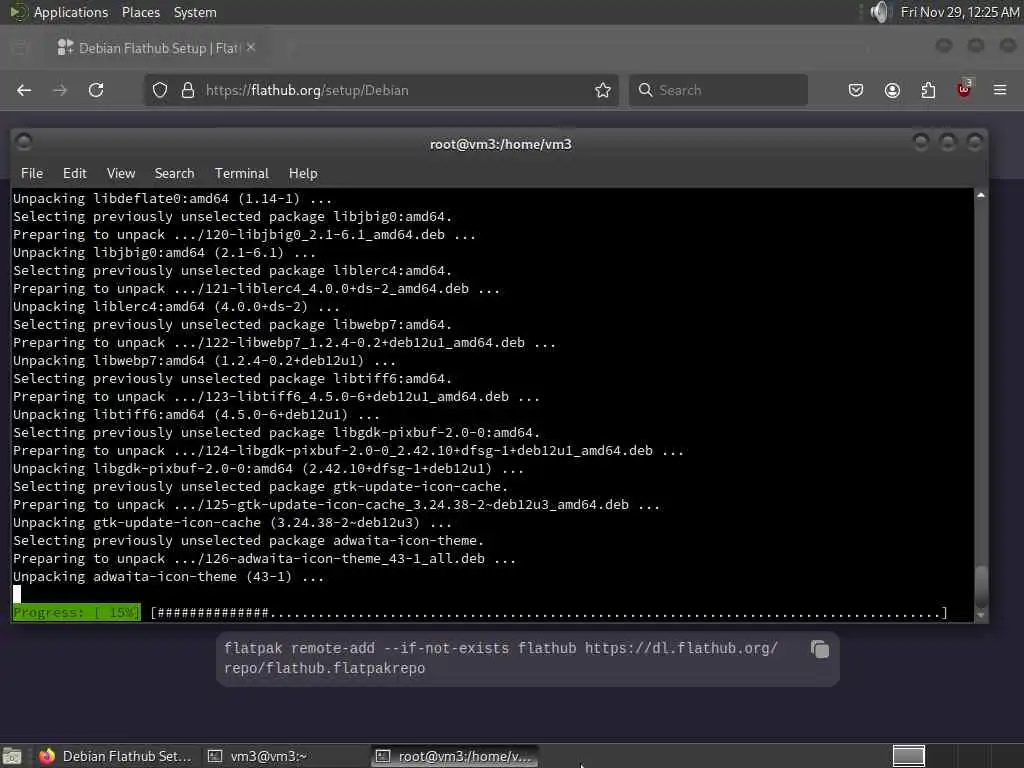Click the terminal scrollbar thumb
This screenshot has height=768, width=1024.
tap(980, 586)
